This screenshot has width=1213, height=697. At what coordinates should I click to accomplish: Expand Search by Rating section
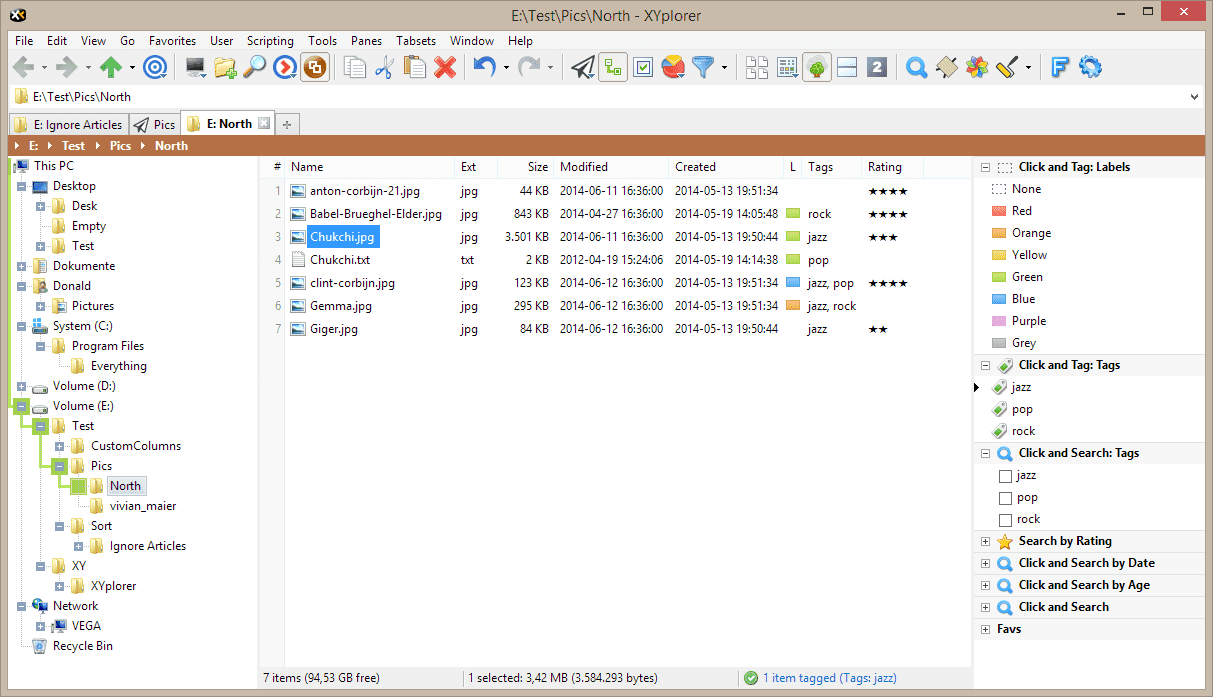pos(985,541)
